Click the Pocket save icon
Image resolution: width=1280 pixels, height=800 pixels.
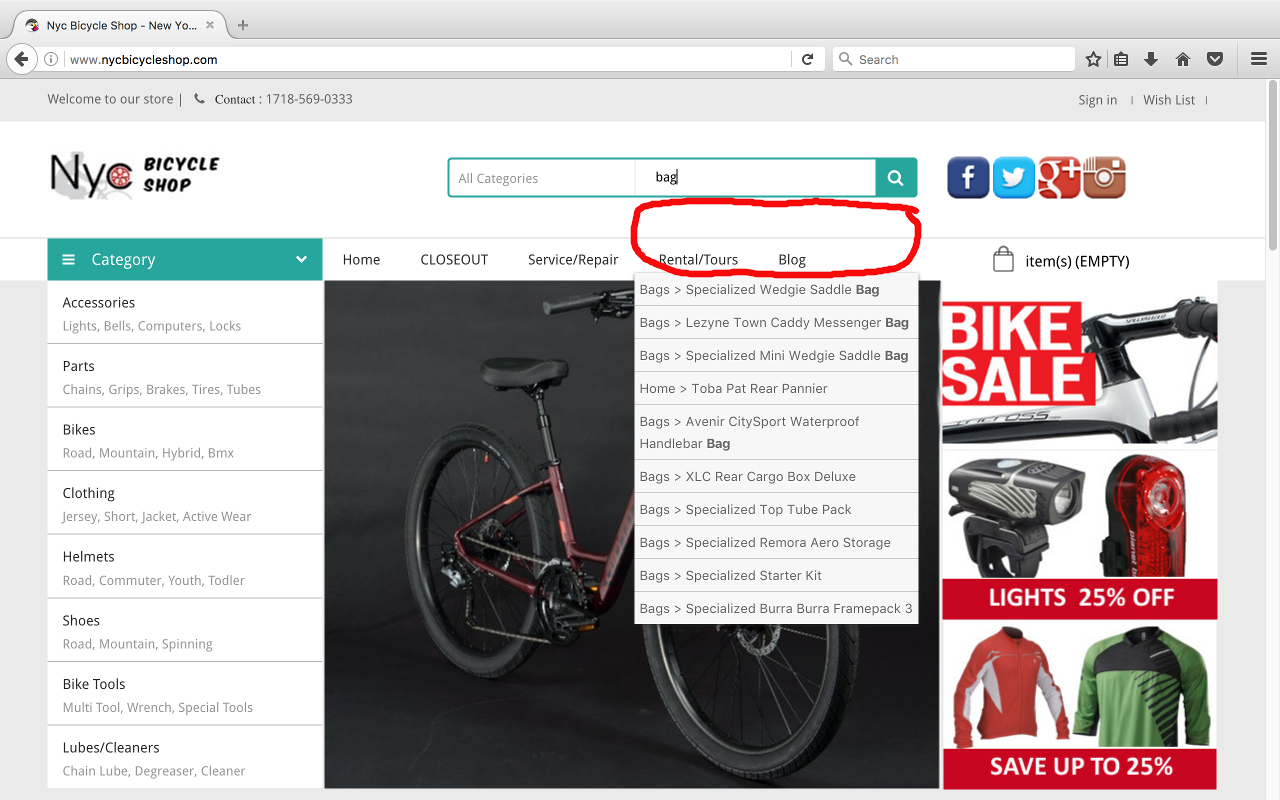pos(1215,60)
